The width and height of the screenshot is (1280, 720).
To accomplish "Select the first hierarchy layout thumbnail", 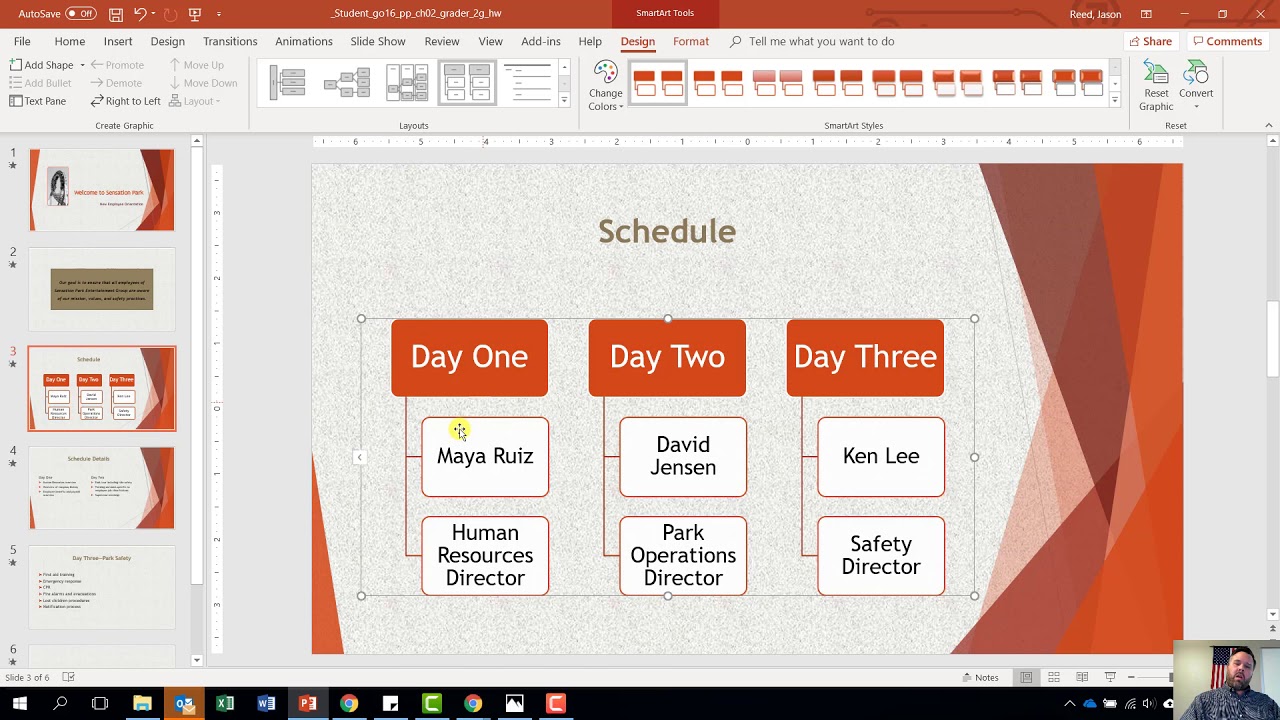I will (288, 83).
